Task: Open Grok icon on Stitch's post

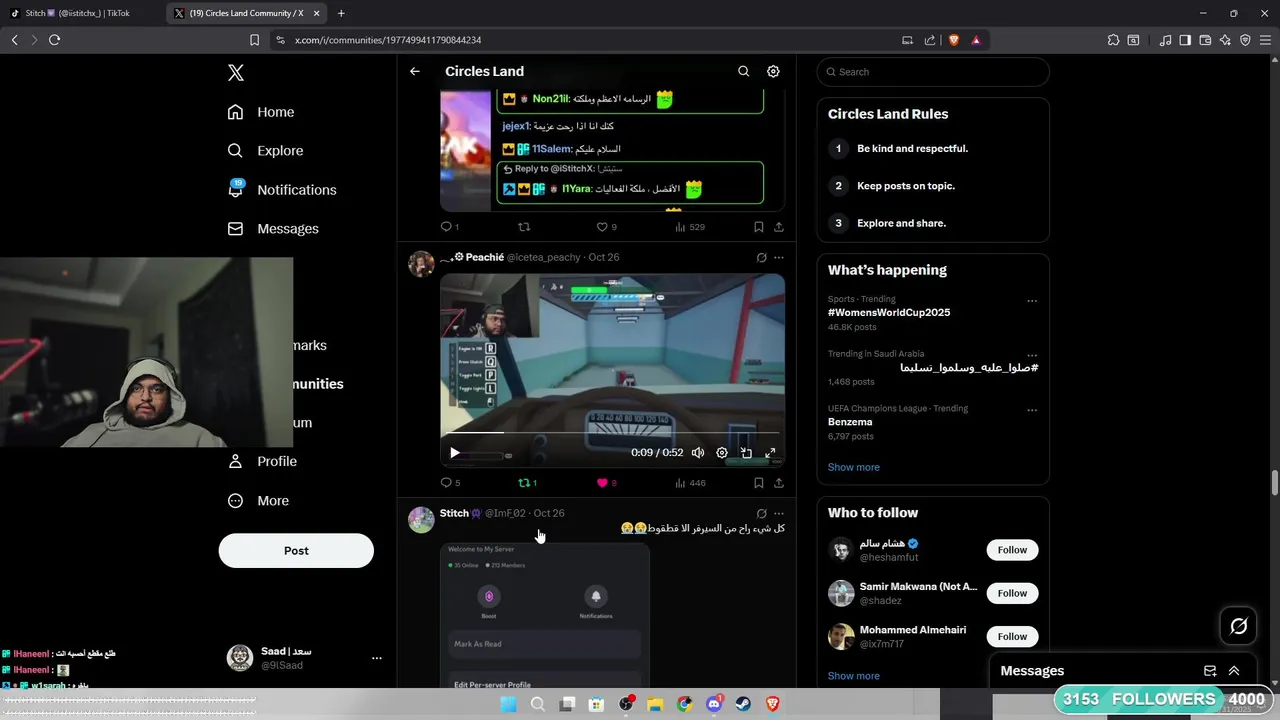Action: [x=761, y=513]
